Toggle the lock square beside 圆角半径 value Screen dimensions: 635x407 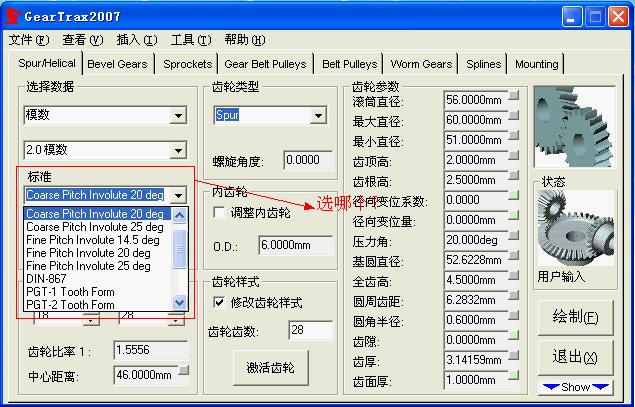click(x=514, y=315)
